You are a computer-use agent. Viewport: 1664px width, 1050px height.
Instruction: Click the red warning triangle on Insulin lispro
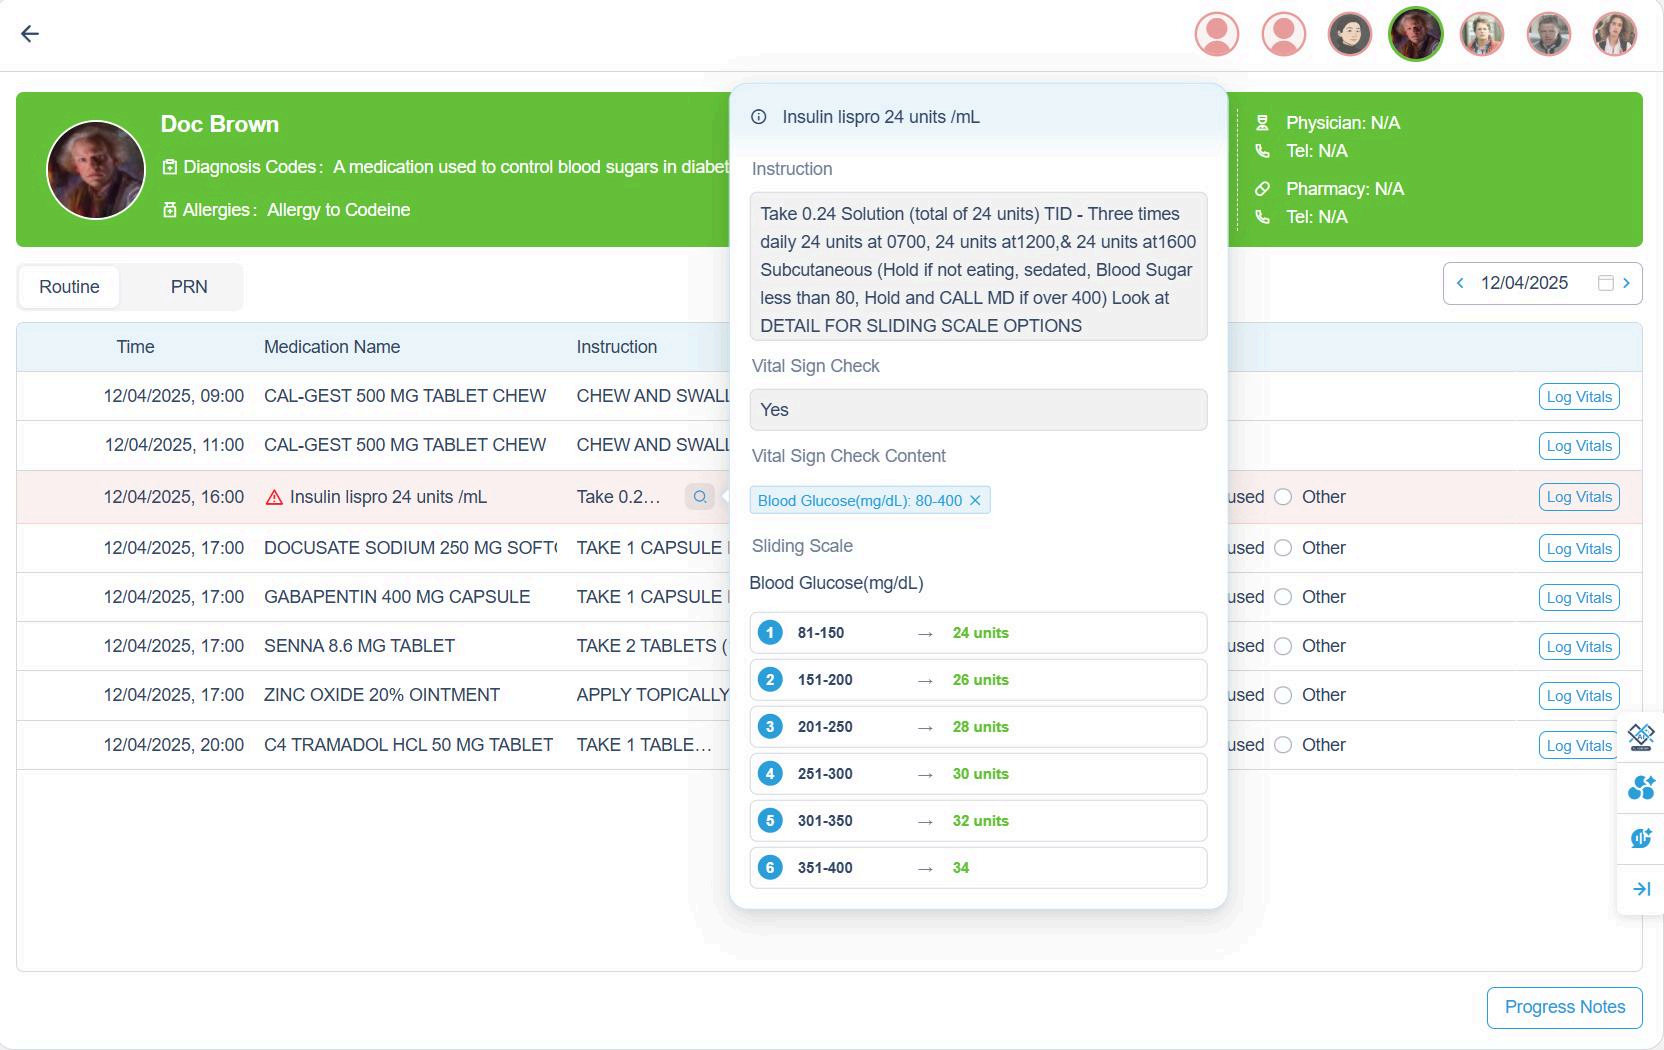pos(274,498)
